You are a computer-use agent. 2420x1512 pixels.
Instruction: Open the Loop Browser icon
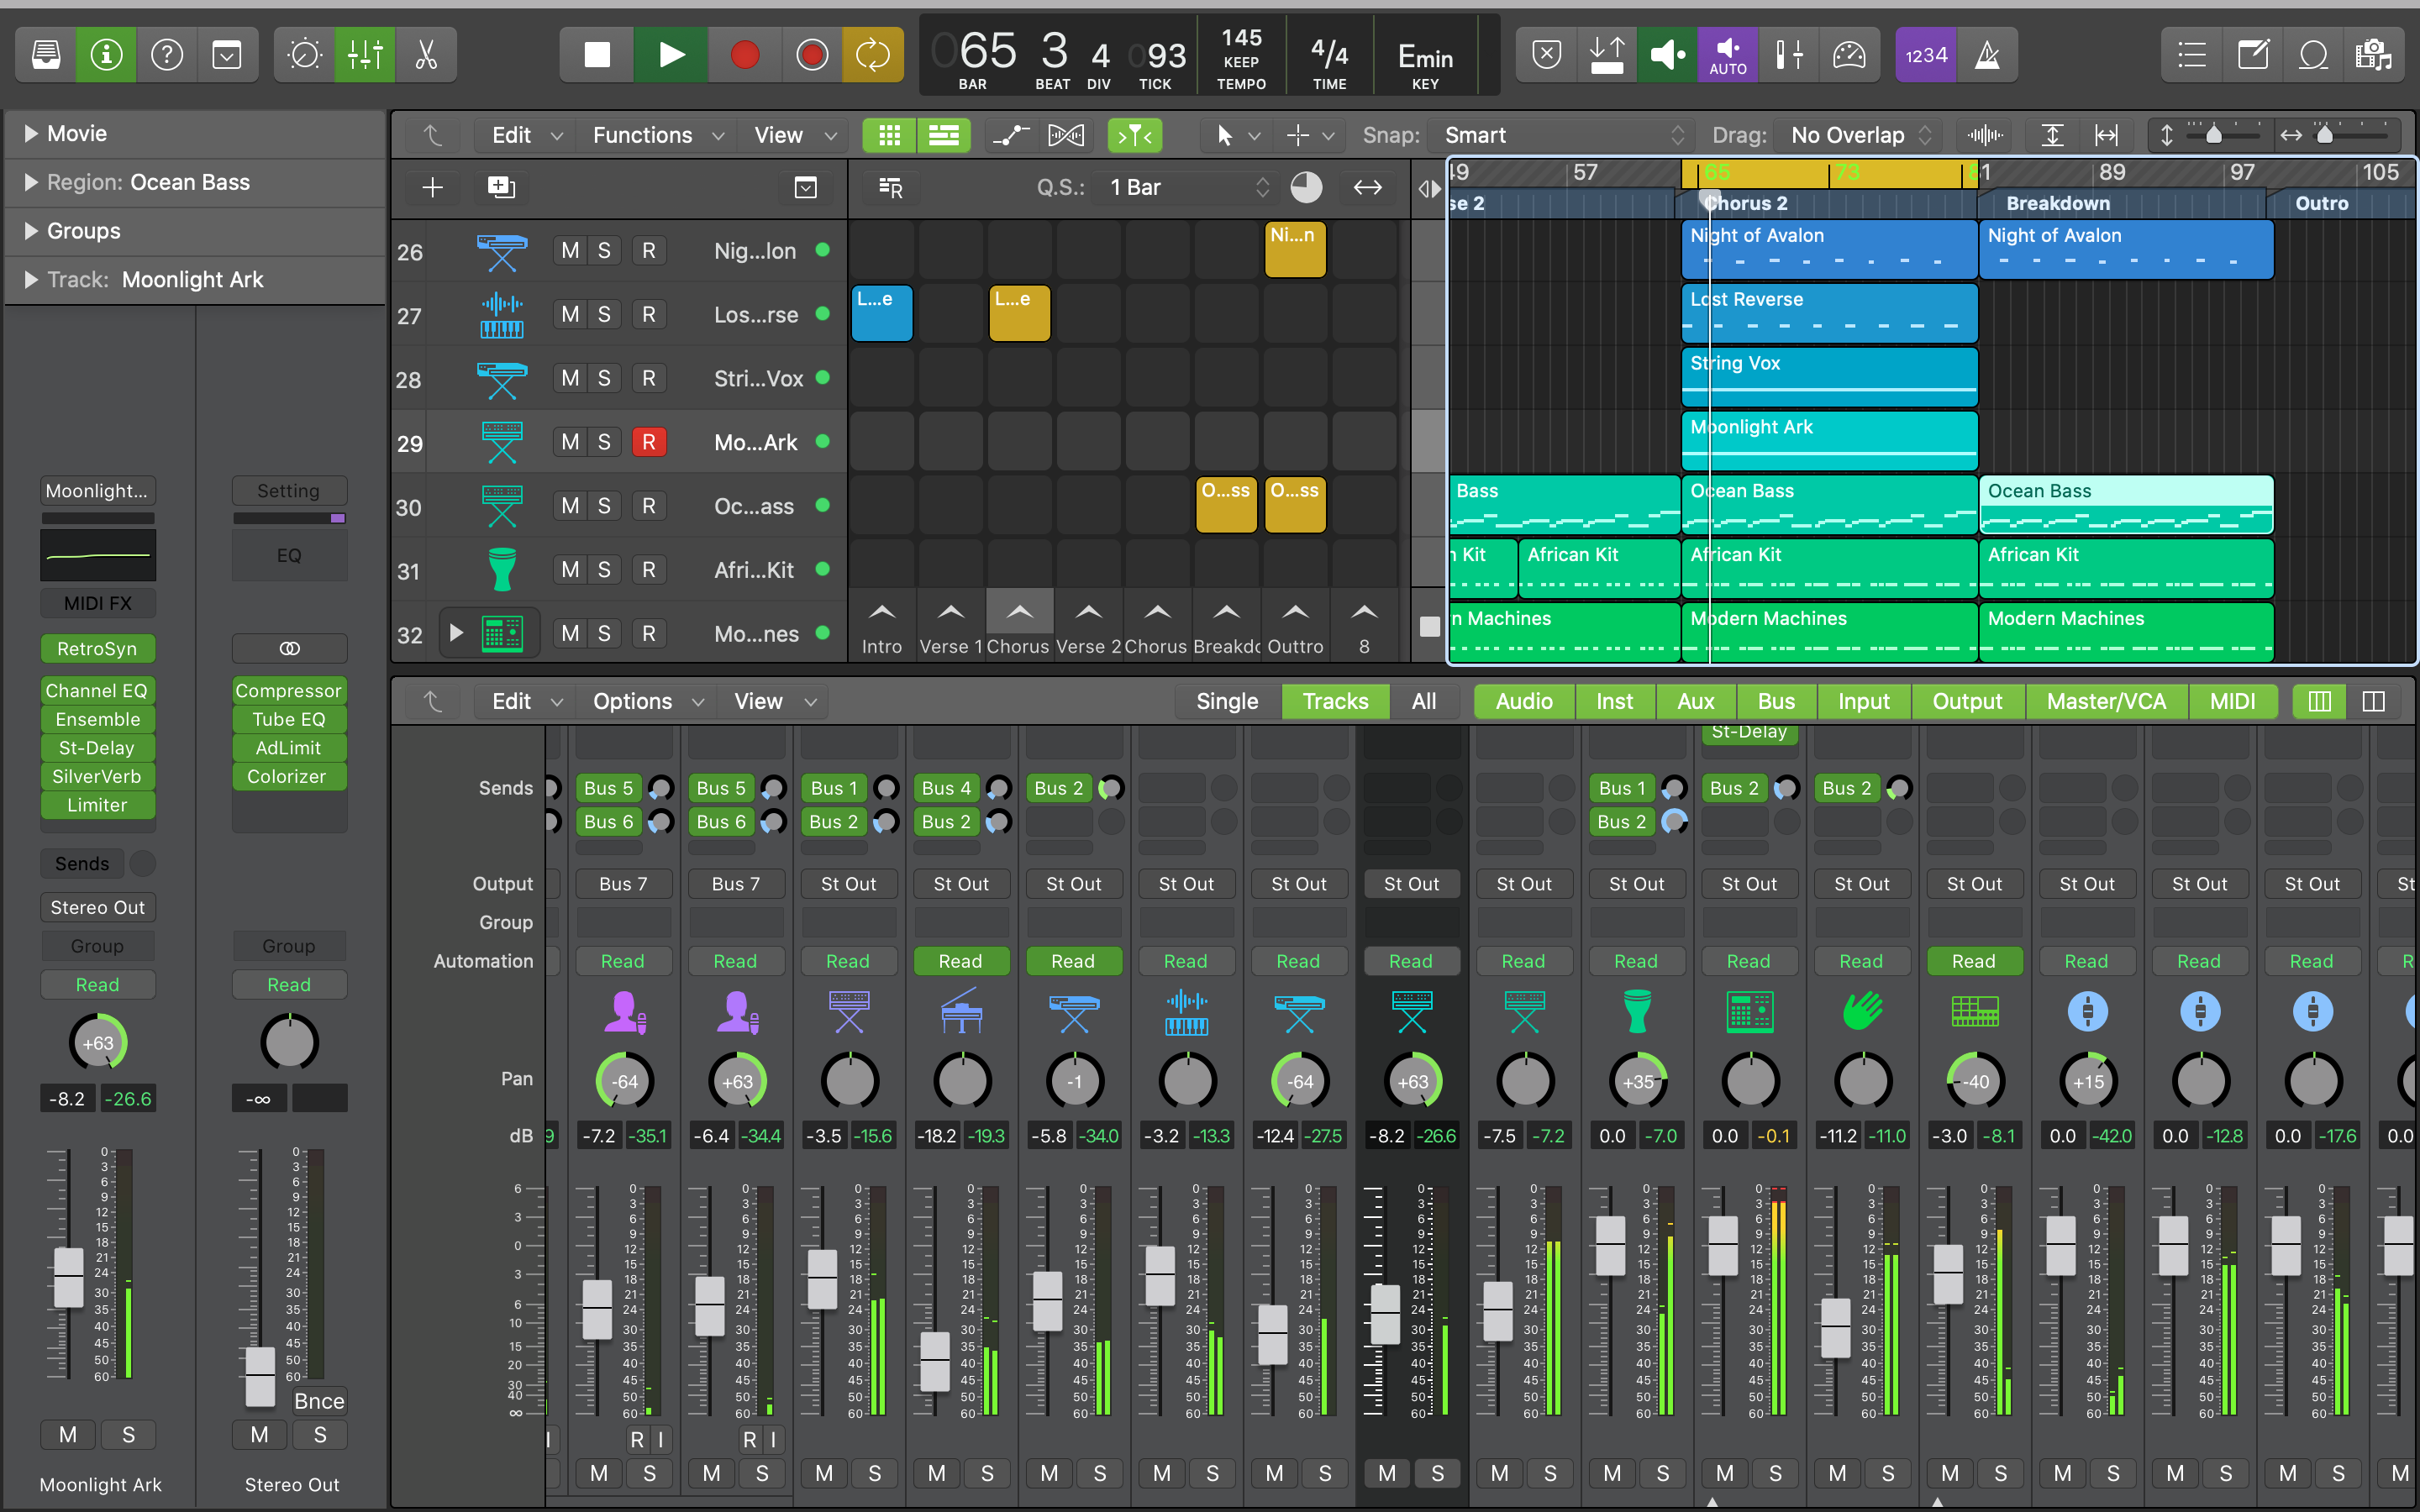click(x=2313, y=54)
